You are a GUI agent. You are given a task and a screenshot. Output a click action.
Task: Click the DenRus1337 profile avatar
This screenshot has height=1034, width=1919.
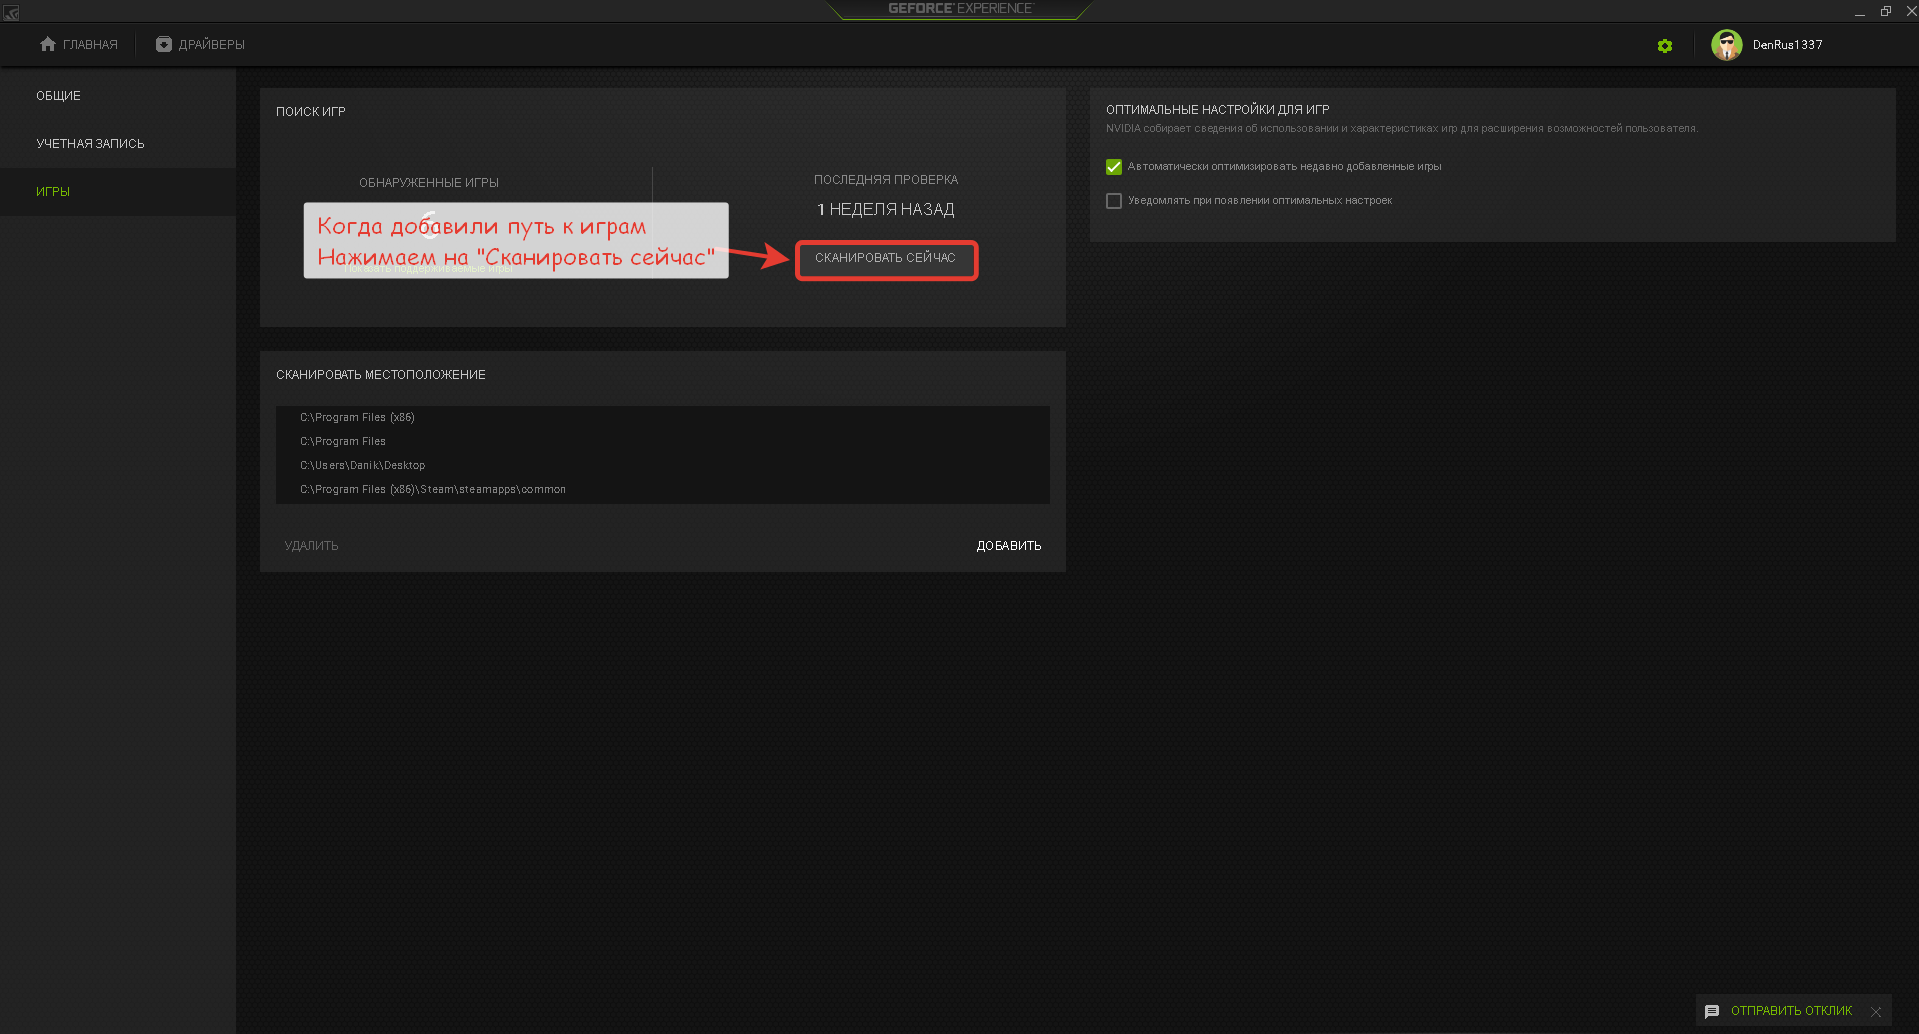(1727, 45)
